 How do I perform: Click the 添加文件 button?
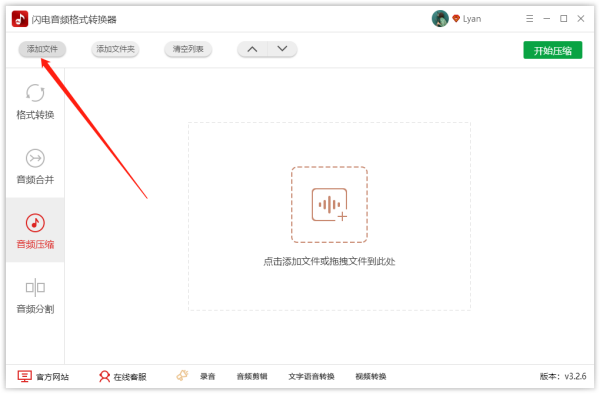(42, 49)
